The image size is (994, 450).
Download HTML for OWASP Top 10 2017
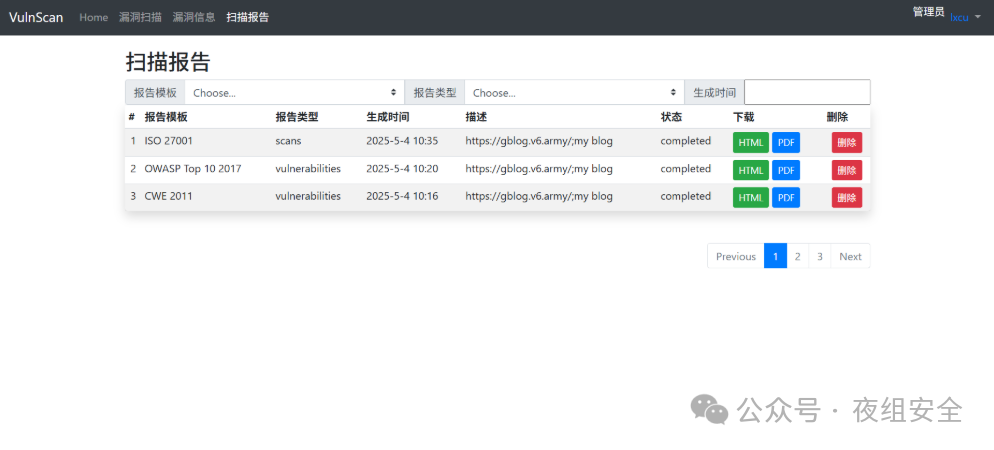click(x=751, y=170)
